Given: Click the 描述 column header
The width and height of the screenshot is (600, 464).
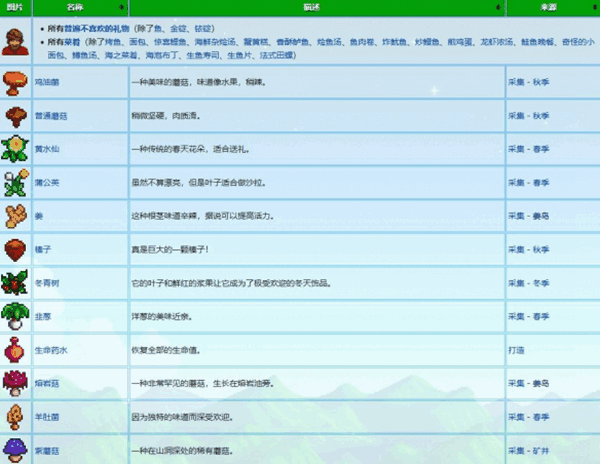Looking at the screenshot, I should pyautogui.click(x=316, y=7).
